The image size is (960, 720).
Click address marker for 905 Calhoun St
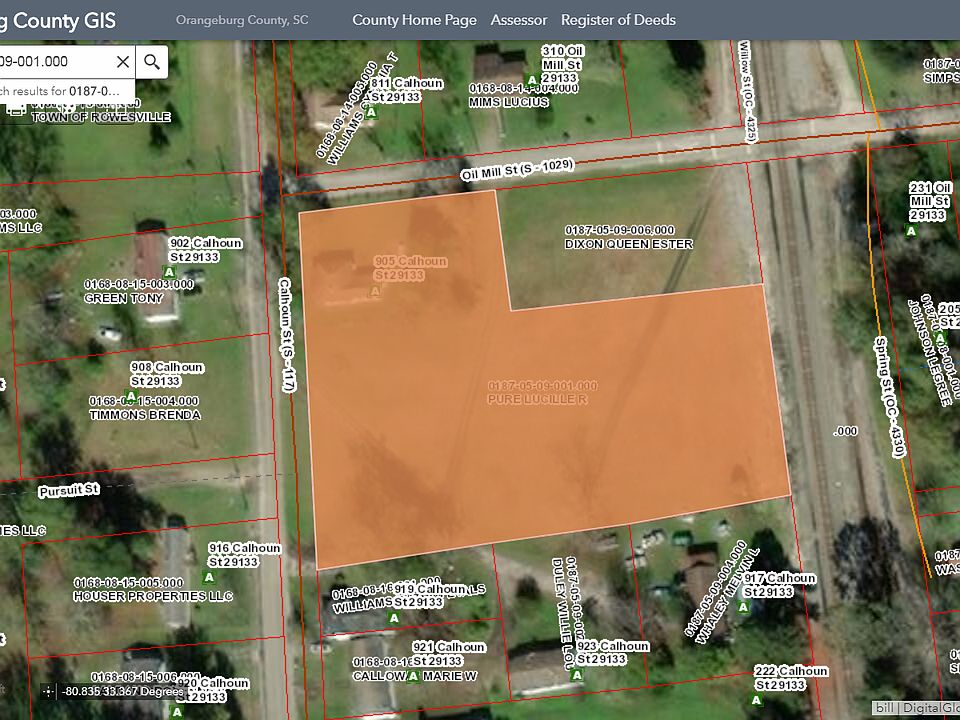tap(375, 292)
